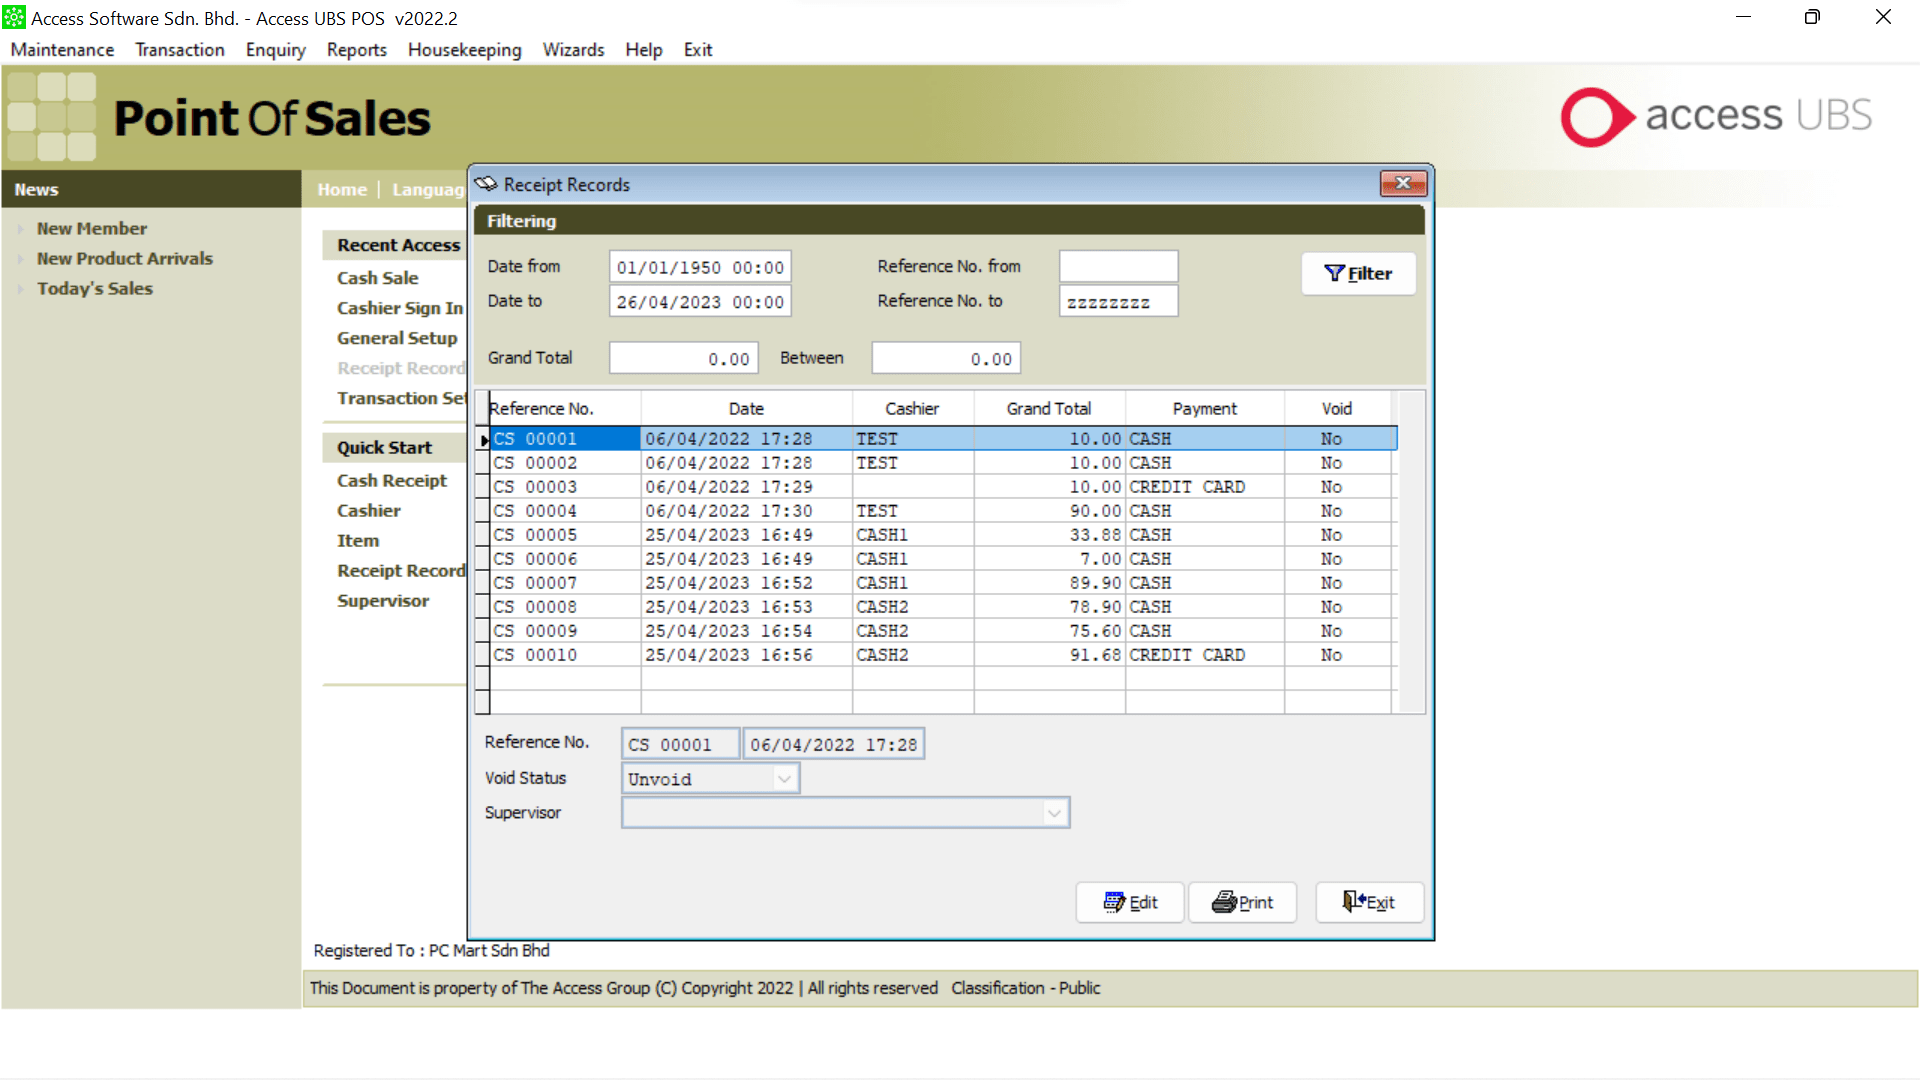Click the Access UBS red logo
The image size is (1920, 1080).
(x=1597, y=117)
